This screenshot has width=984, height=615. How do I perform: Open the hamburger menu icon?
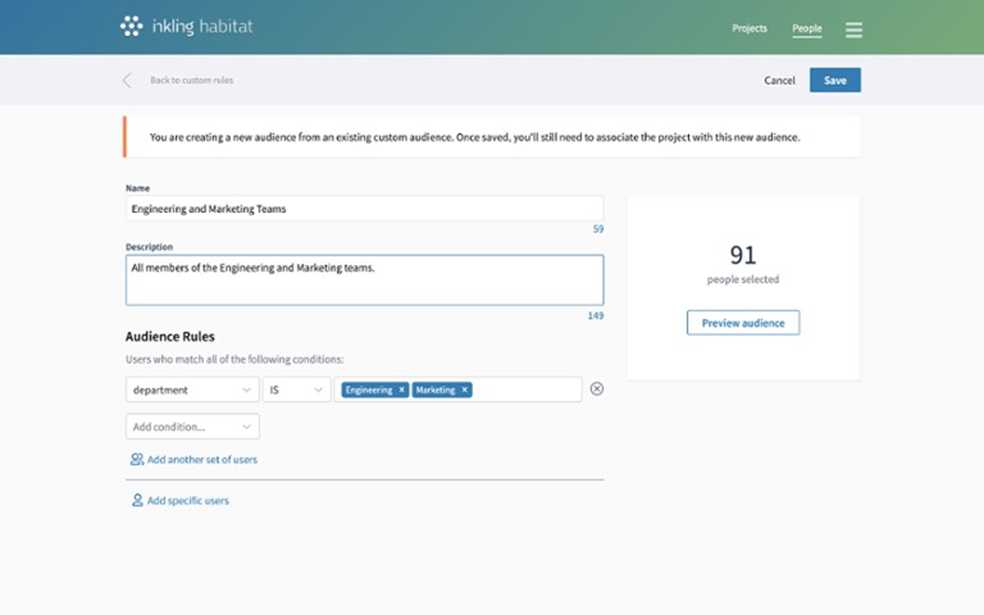click(x=853, y=30)
